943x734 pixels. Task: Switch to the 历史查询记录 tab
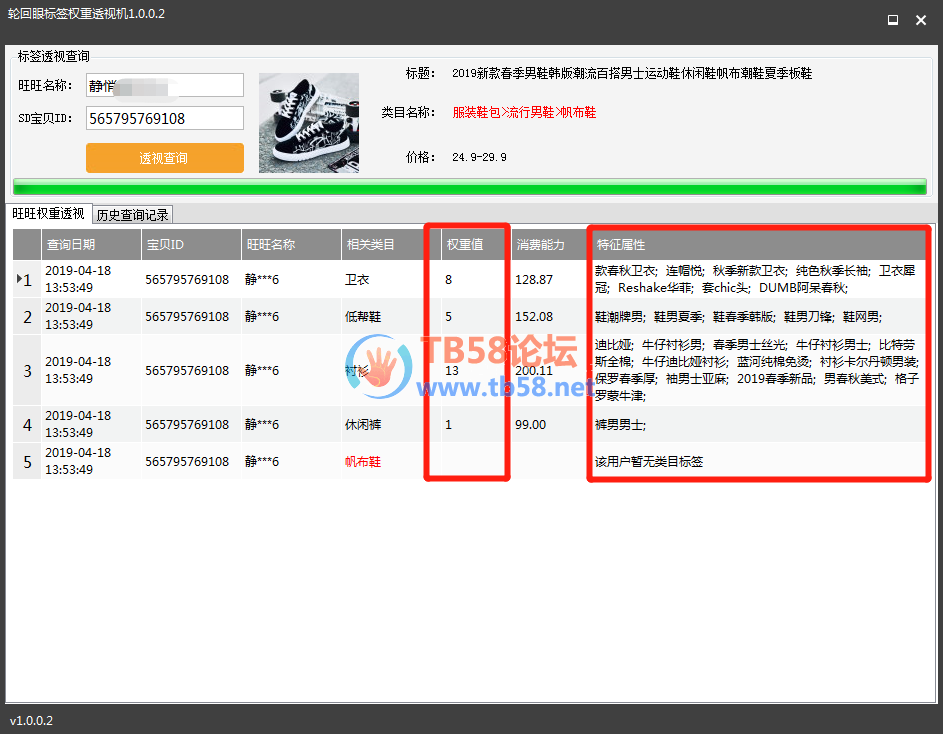click(x=133, y=214)
